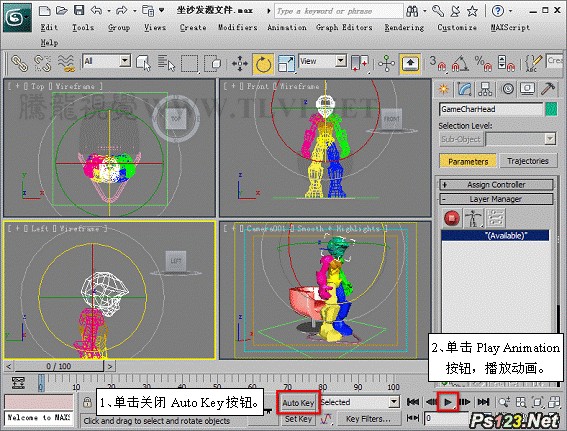Click the Save File floppy icon
This screenshot has width=567, height=431.
click(x=79, y=10)
